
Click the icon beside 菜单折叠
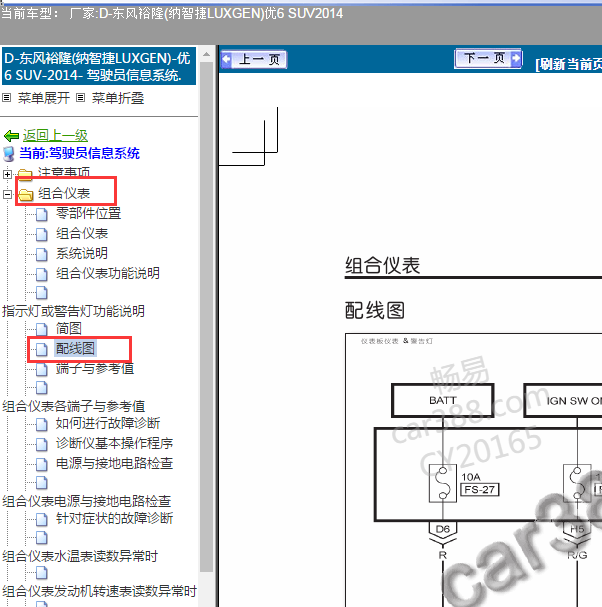tap(80, 98)
